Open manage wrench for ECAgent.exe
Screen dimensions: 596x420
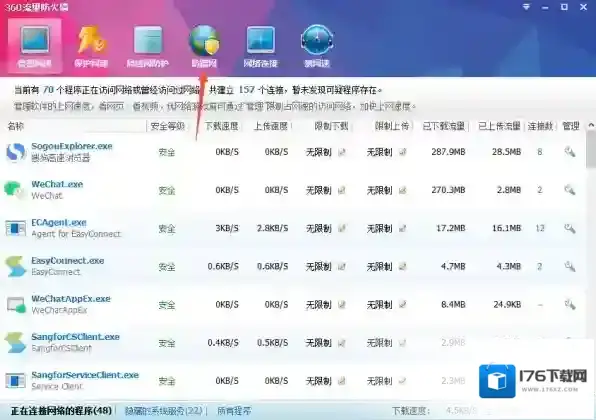click(x=569, y=228)
